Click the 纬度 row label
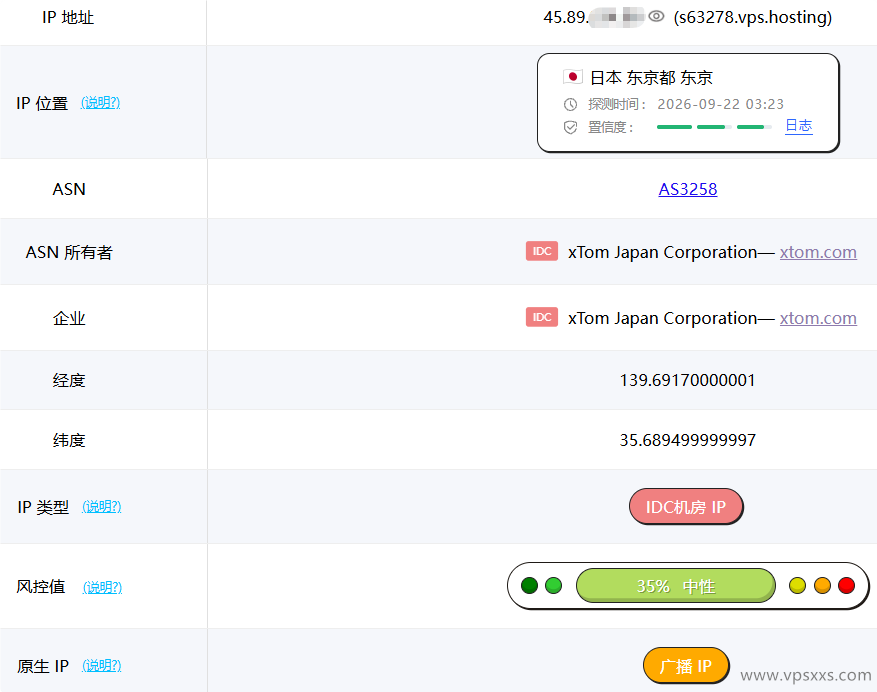 (x=69, y=440)
